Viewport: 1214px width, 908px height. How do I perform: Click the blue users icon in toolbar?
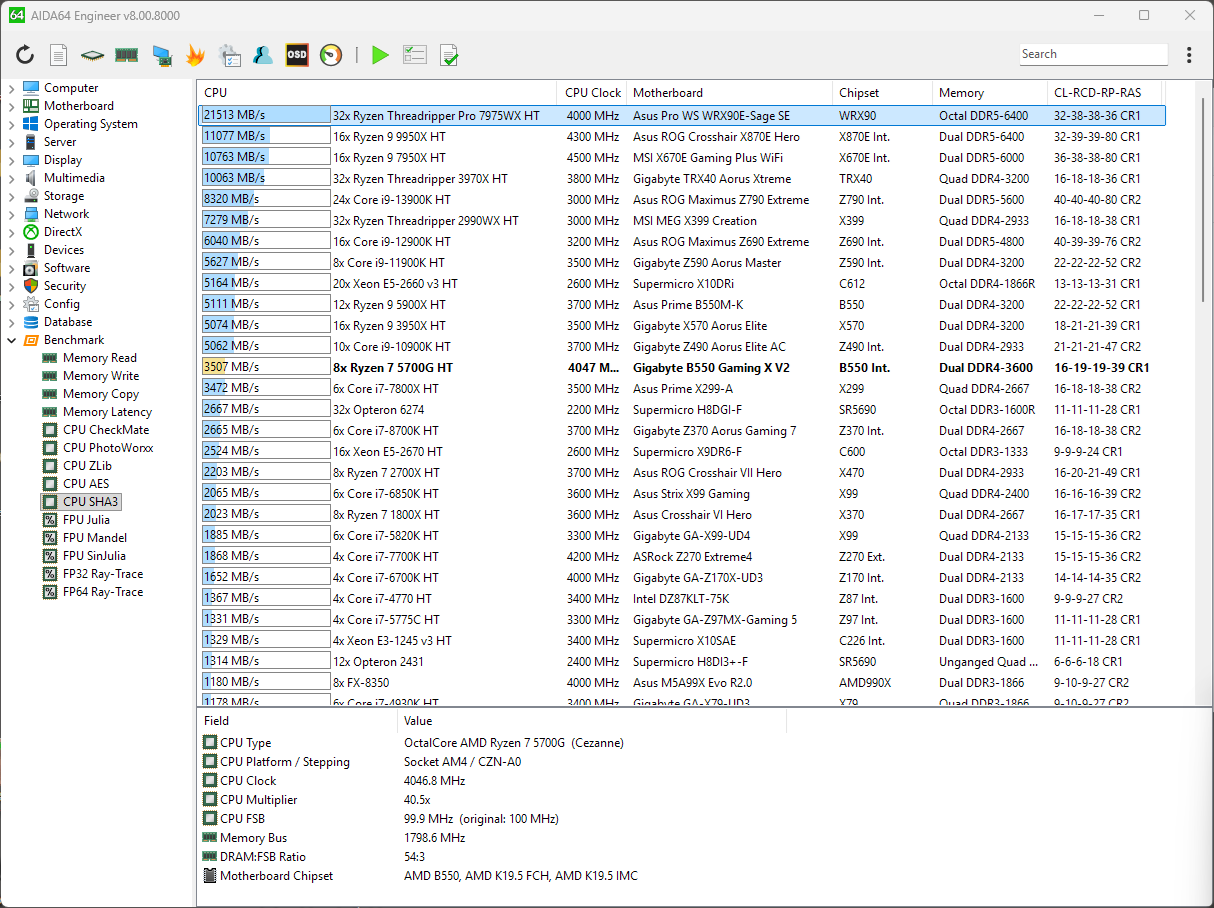[263, 56]
